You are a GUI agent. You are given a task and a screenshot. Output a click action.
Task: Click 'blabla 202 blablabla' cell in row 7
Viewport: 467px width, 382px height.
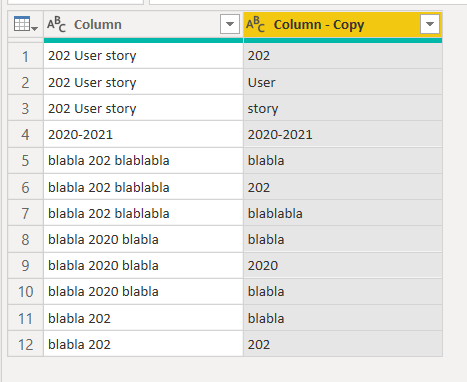click(143, 213)
